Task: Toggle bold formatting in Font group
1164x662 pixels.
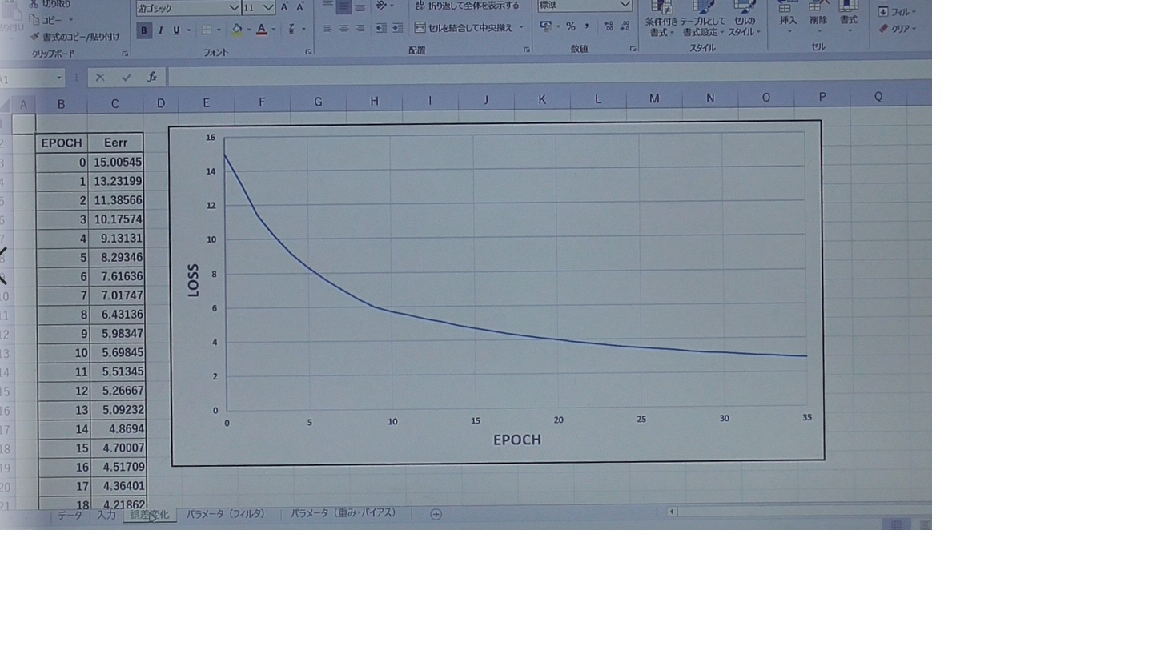Action: click(x=144, y=30)
